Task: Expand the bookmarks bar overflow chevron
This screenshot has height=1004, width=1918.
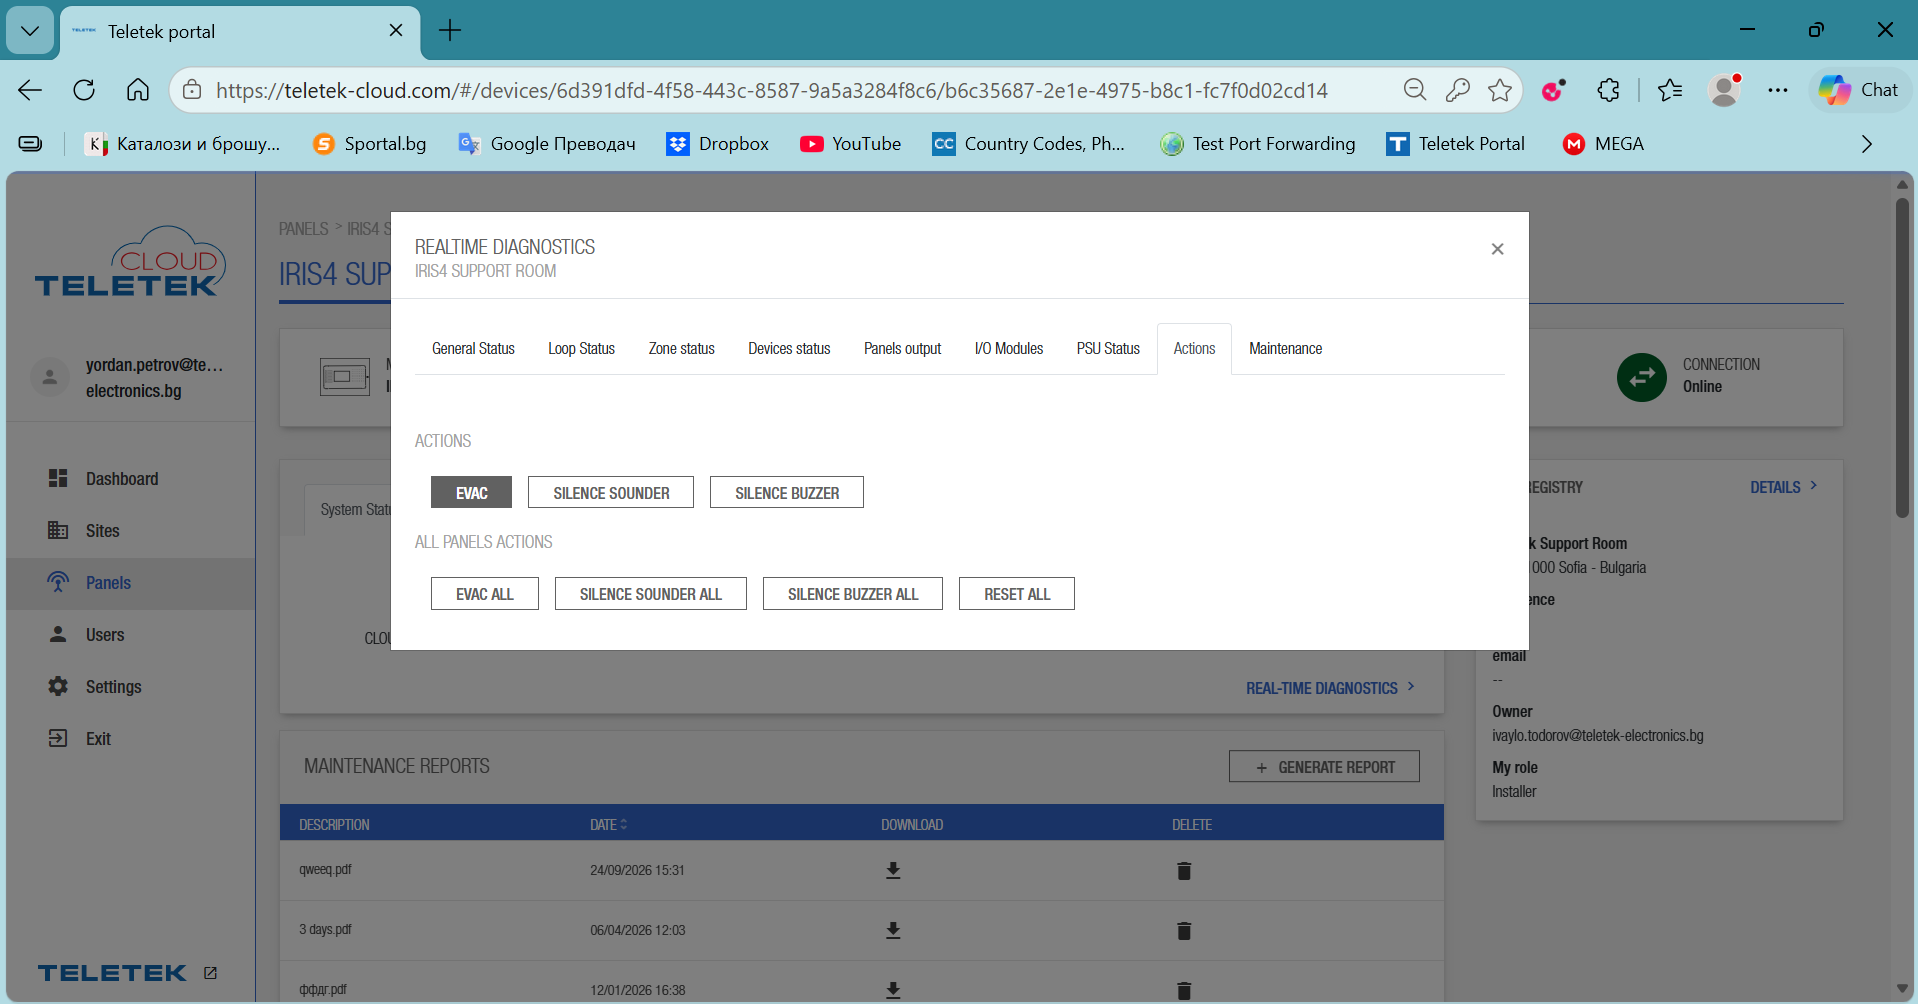Action: coord(1866,144)
